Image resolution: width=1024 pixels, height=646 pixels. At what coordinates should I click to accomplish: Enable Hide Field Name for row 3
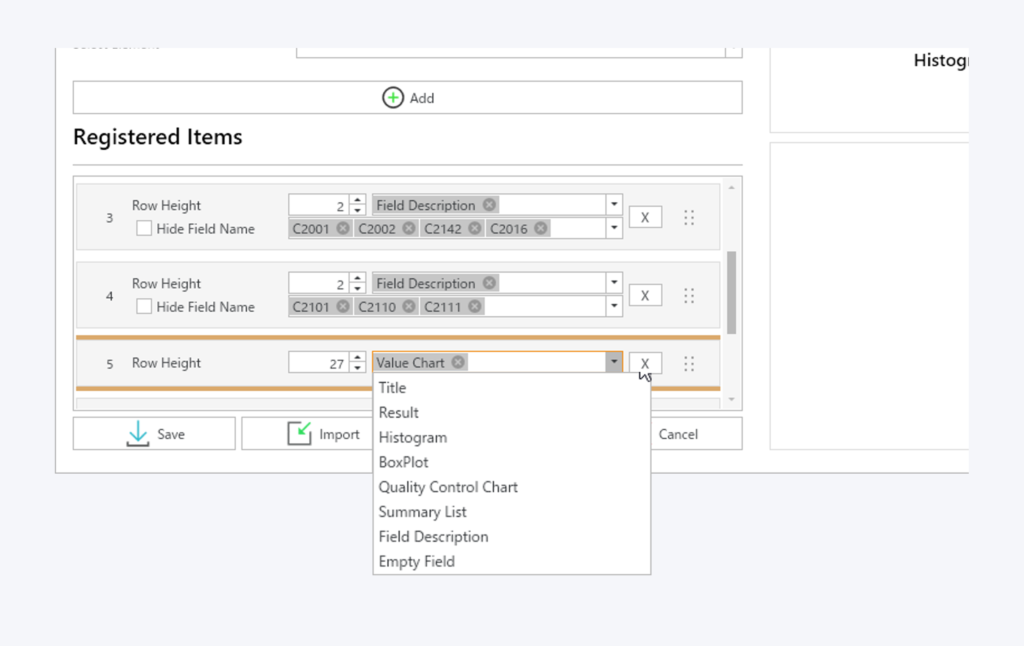(x=144, y=228)
